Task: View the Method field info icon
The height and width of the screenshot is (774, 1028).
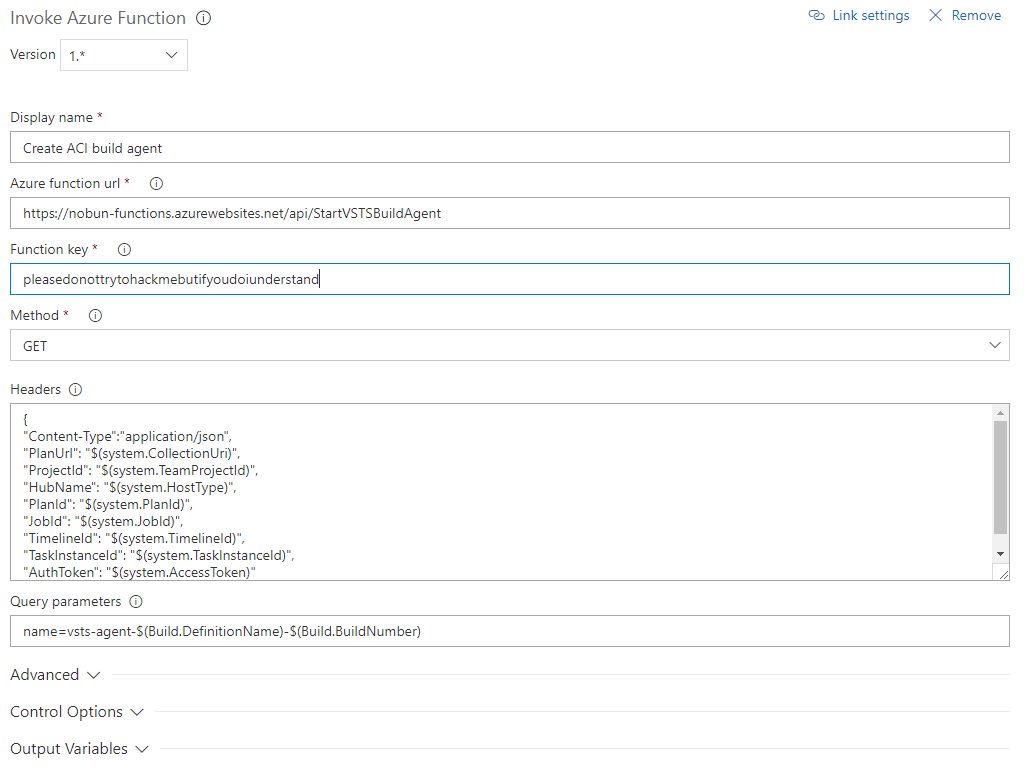Action: pyautogui.click(x=94, y=315)
